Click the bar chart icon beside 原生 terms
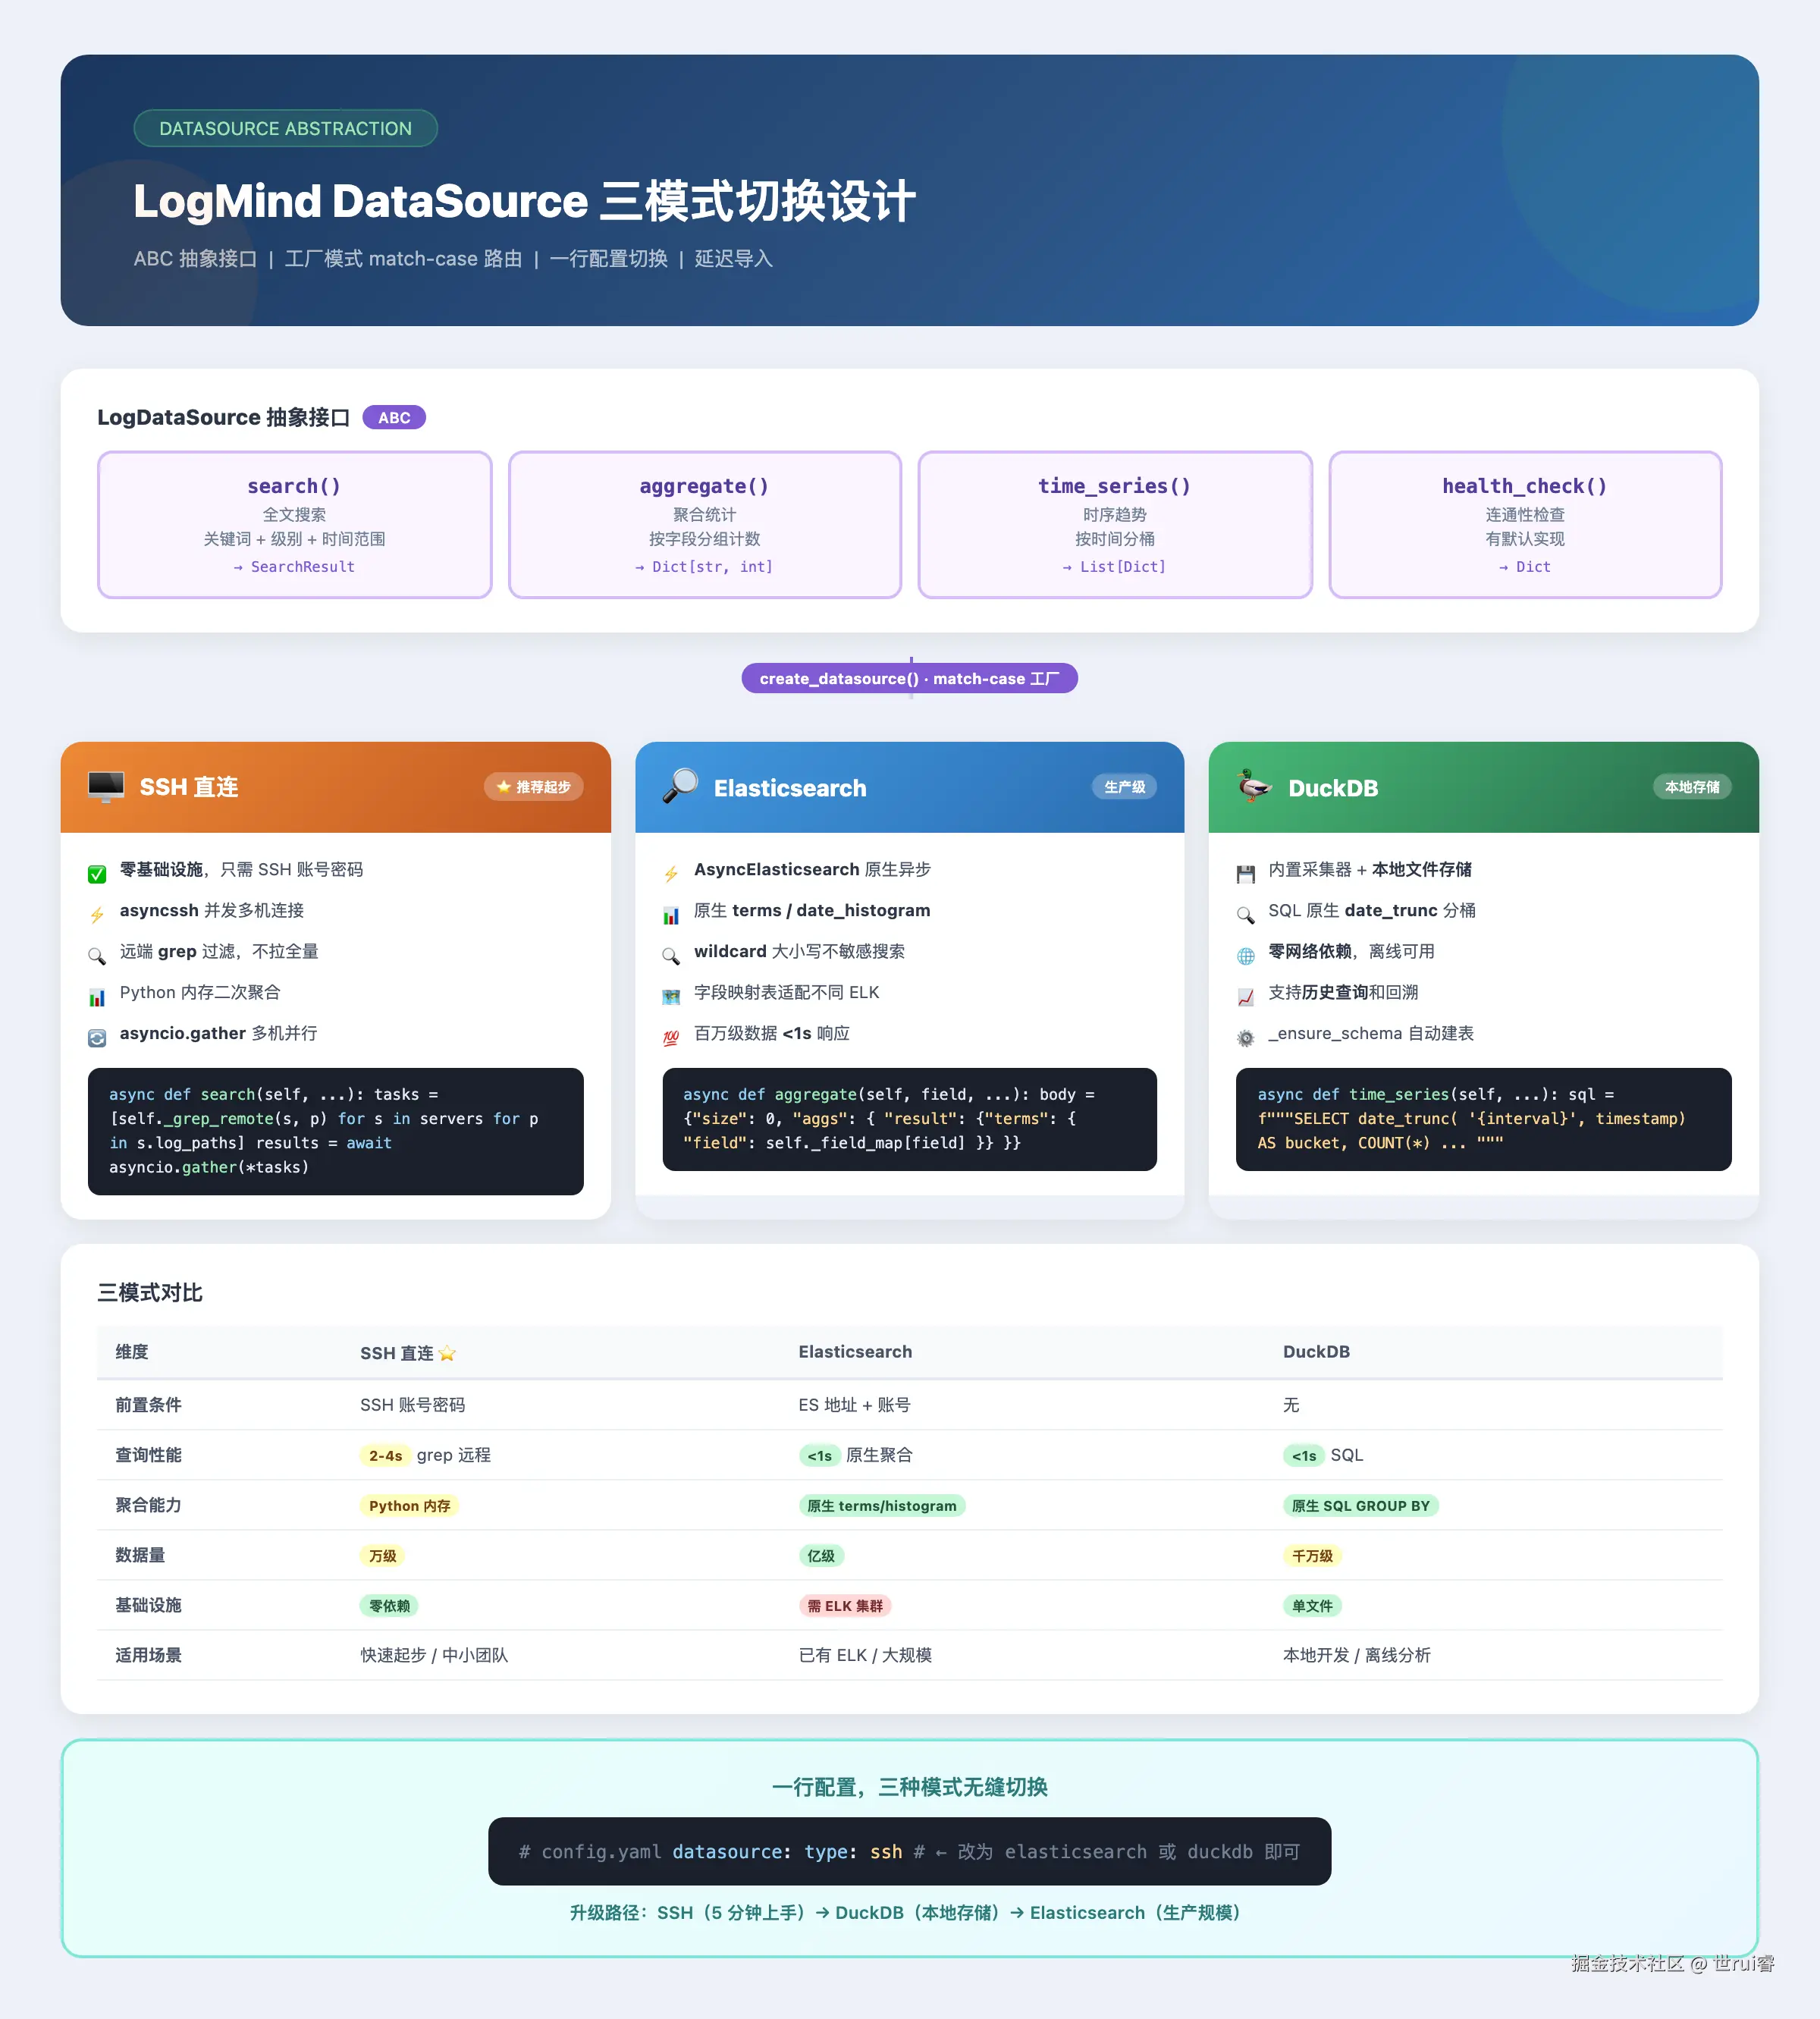Screen dimensions: 1820x2019 point(671,915)
